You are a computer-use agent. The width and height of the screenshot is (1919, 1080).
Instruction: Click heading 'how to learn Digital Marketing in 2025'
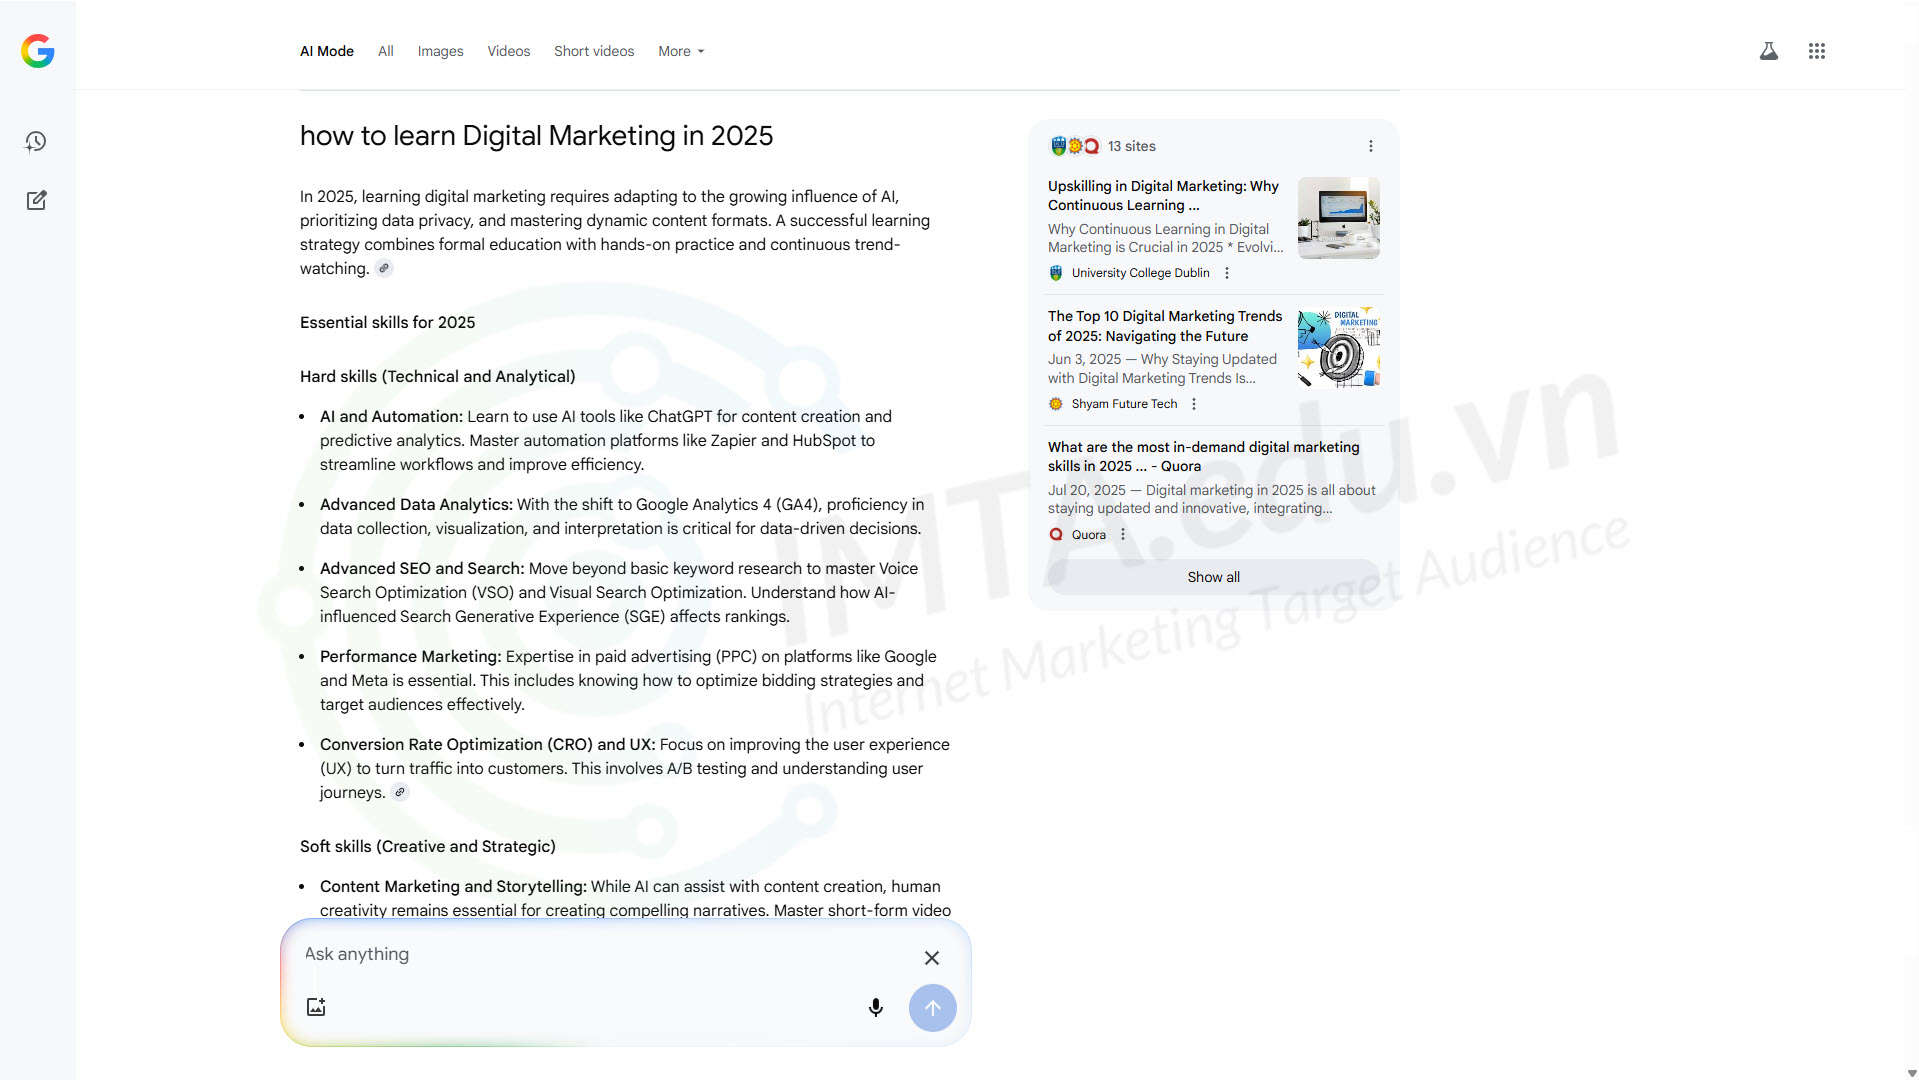click(x=537, y=136)
